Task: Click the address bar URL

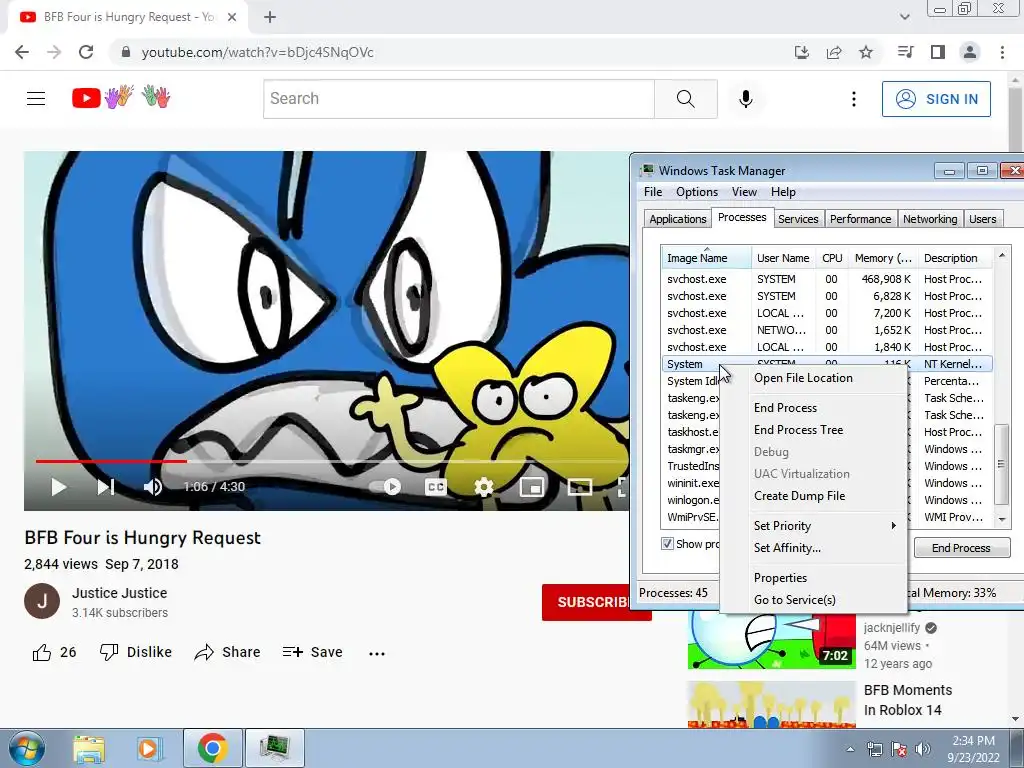Action: coord(257,52)
